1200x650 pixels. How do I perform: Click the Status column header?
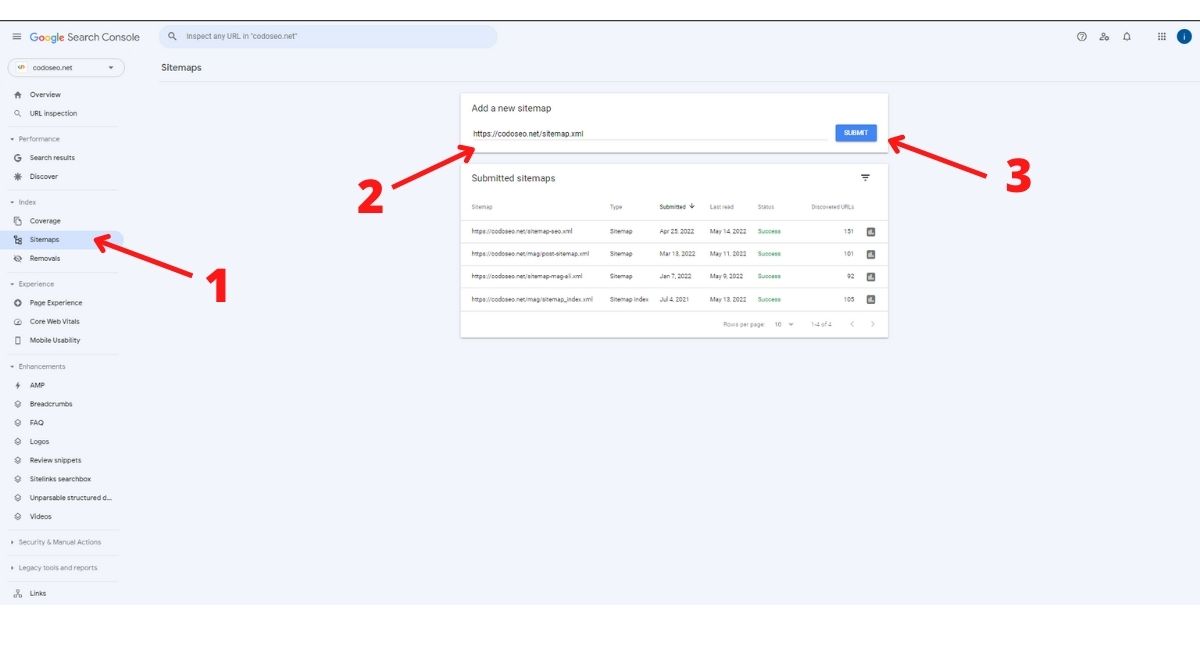tap(766, 207)
